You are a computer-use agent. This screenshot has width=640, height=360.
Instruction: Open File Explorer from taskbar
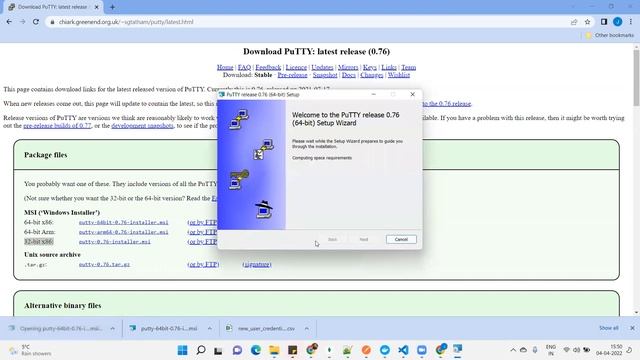[274, 350]
